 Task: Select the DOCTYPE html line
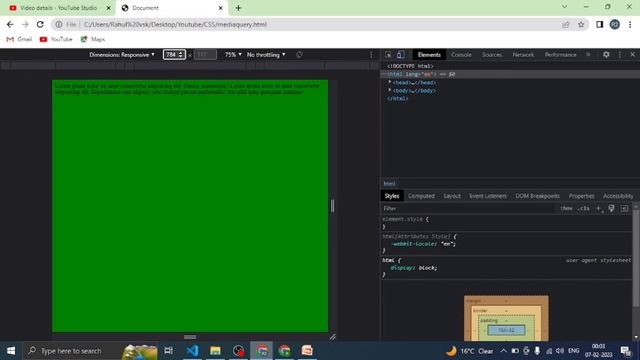(x=410, y=66)
